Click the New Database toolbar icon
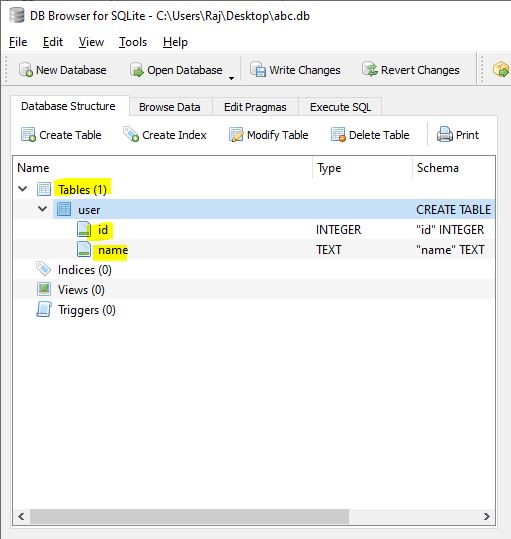 [x=26, y=70]
